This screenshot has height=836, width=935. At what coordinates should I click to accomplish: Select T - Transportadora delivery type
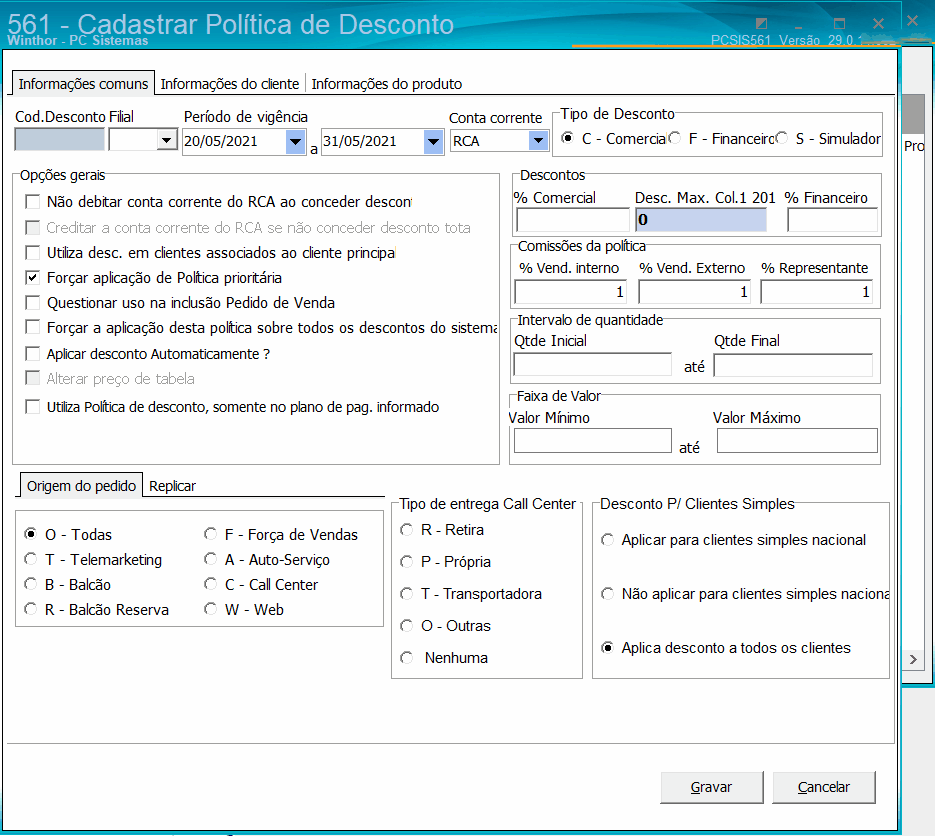pos(407,594)
